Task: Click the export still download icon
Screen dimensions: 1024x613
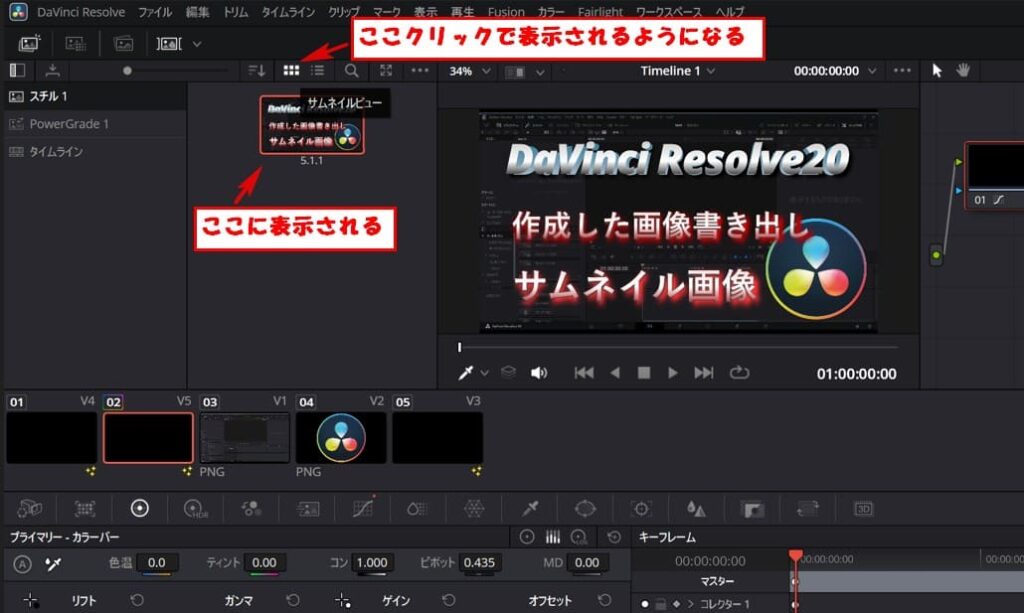Action: coord(52,71)
